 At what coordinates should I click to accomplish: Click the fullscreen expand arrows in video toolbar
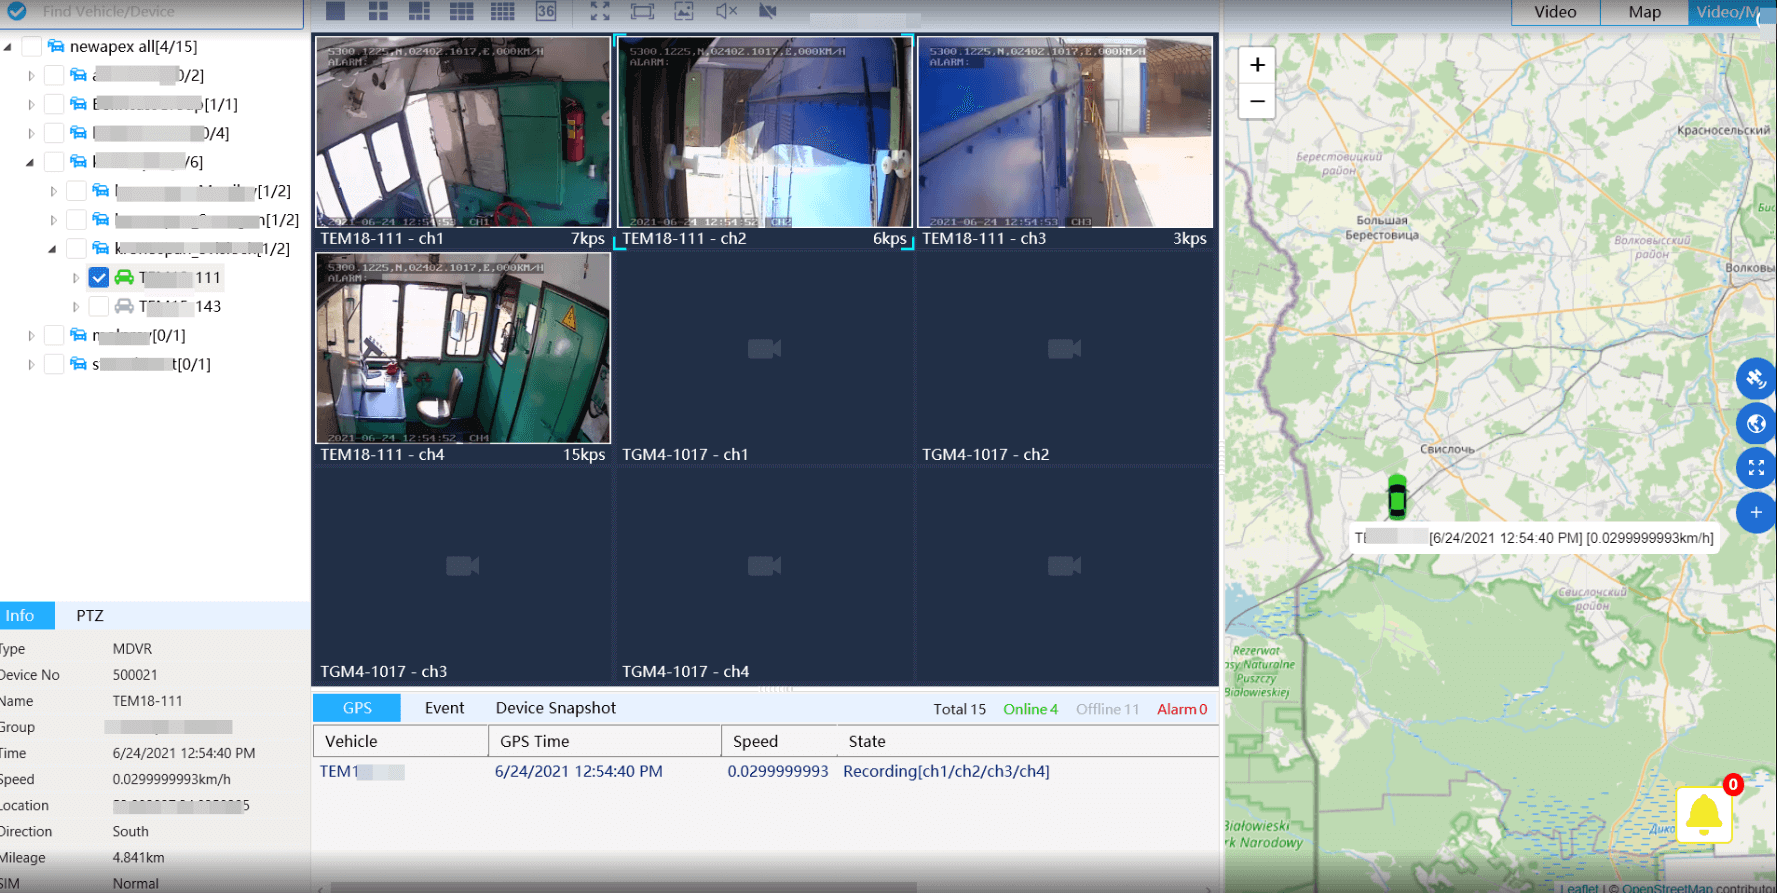(600, 11)
